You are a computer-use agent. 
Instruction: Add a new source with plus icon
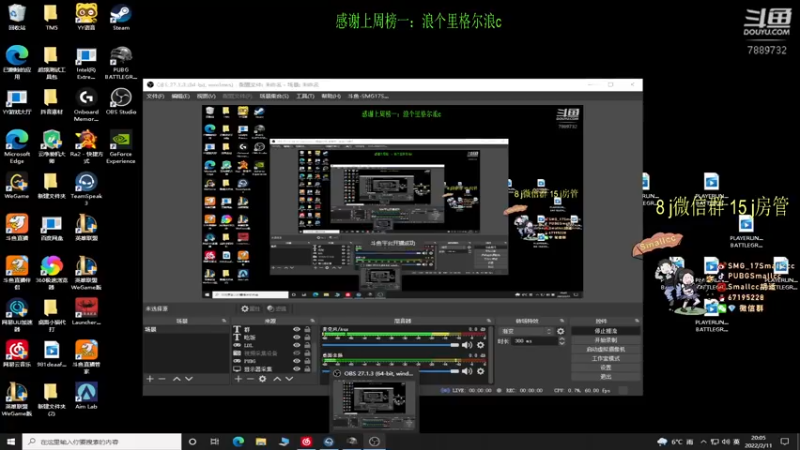238,379
